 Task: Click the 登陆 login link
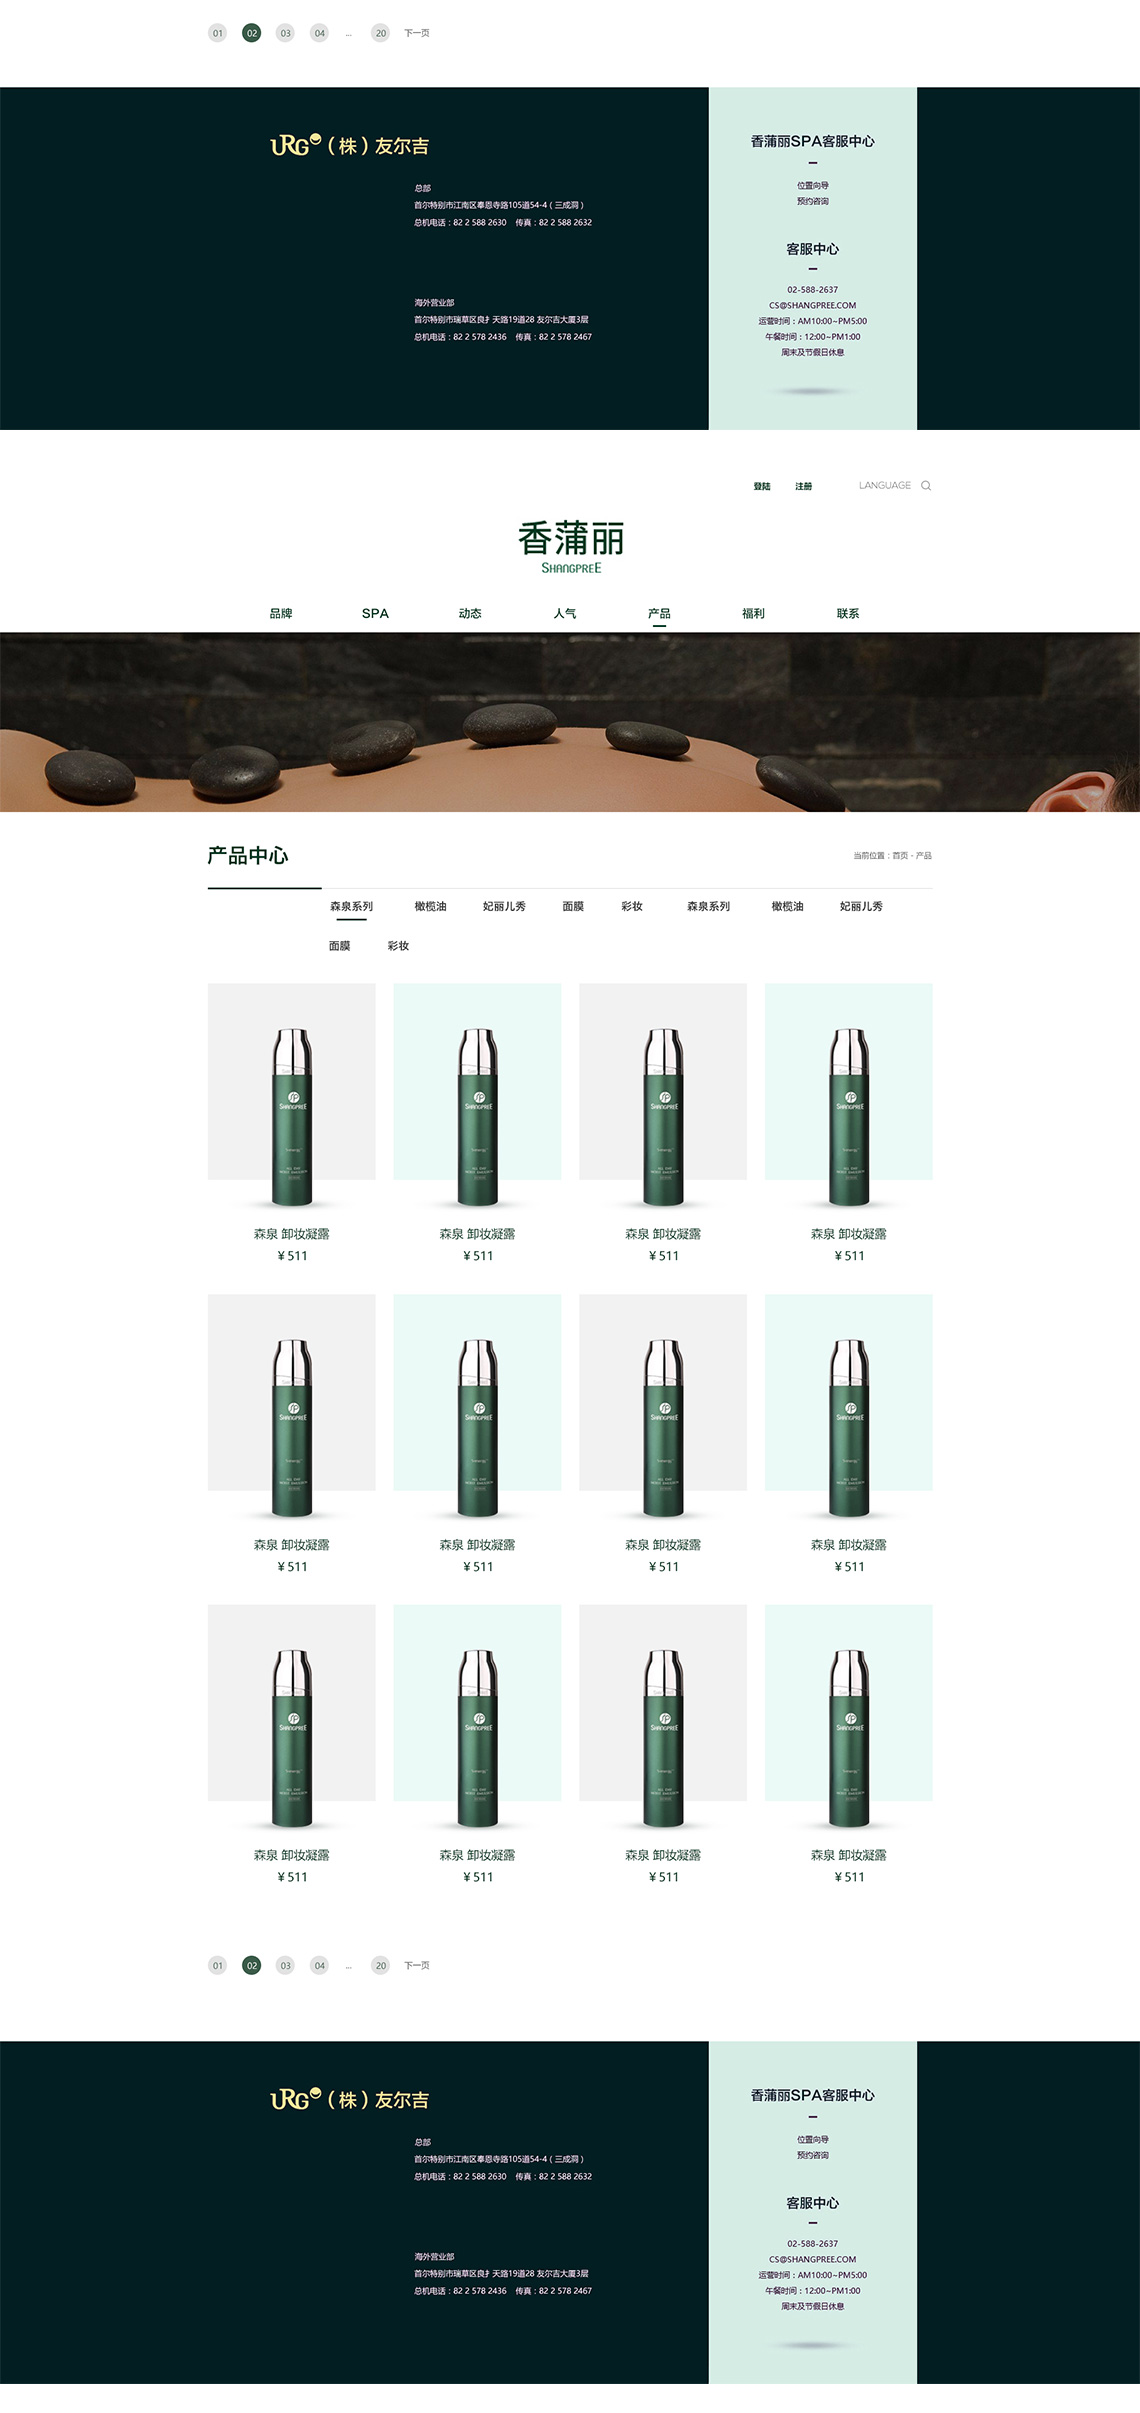[762, 487]
